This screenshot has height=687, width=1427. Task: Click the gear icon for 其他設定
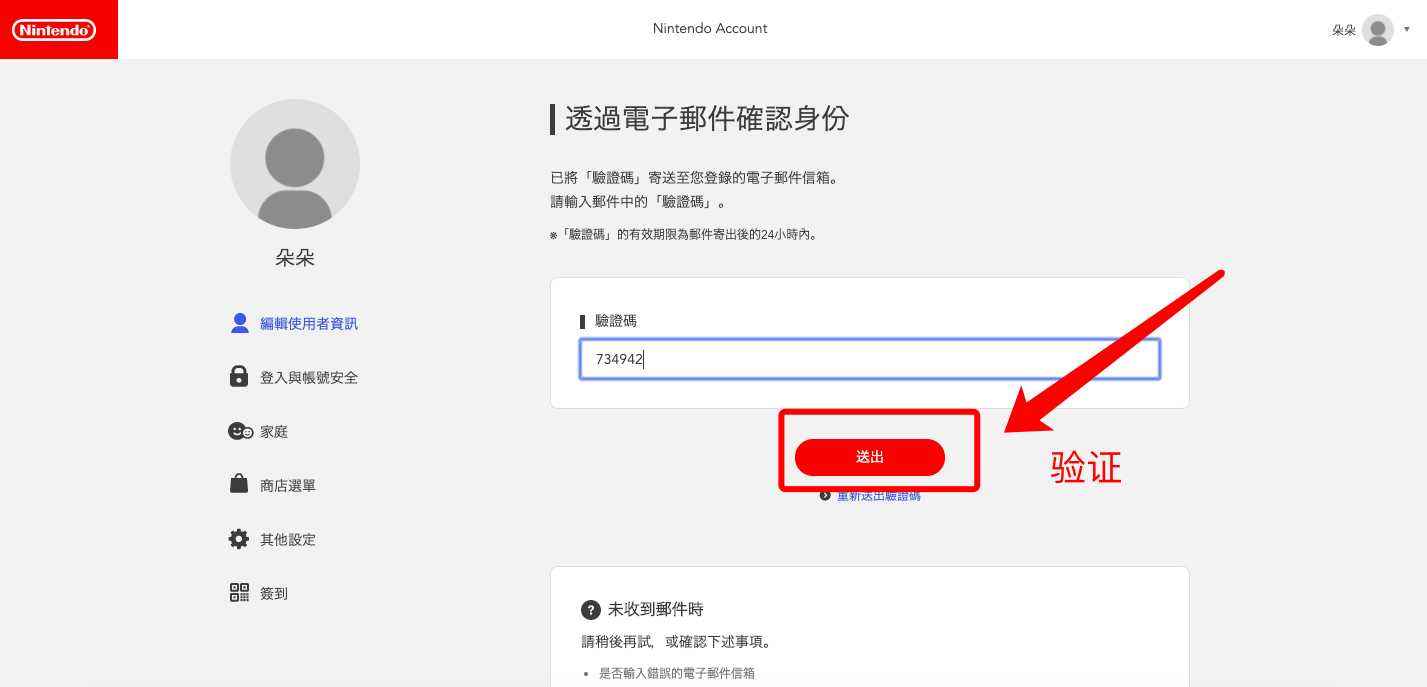239,539
